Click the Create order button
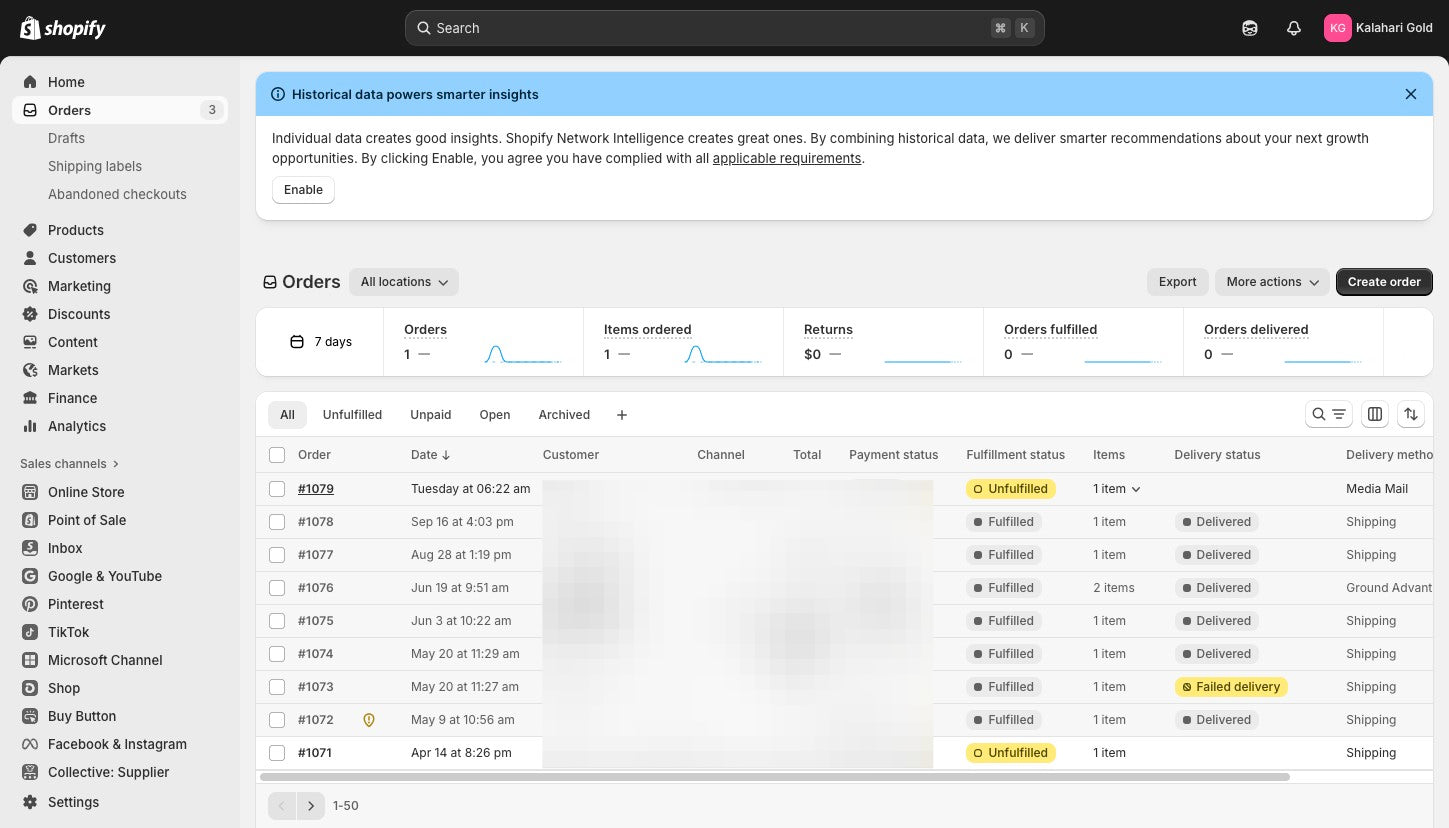Viewport: 1449px width, 828px height. (1384, 282)
